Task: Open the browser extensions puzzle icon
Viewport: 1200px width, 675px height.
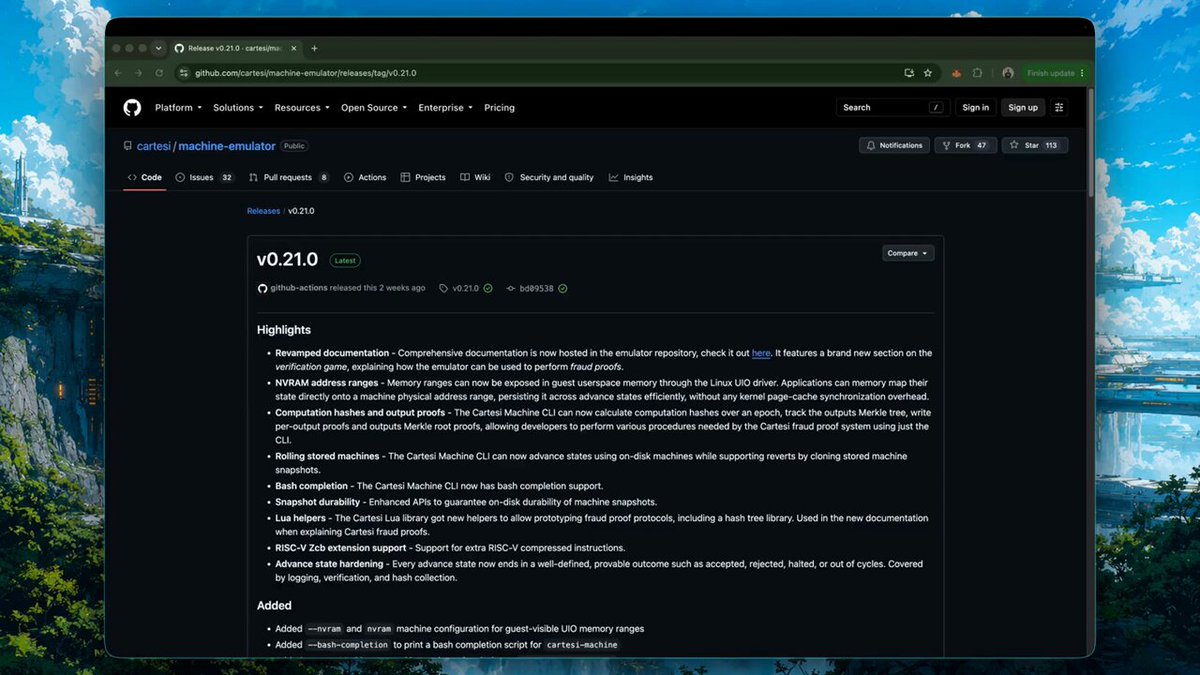Action: tap(977, 73)
